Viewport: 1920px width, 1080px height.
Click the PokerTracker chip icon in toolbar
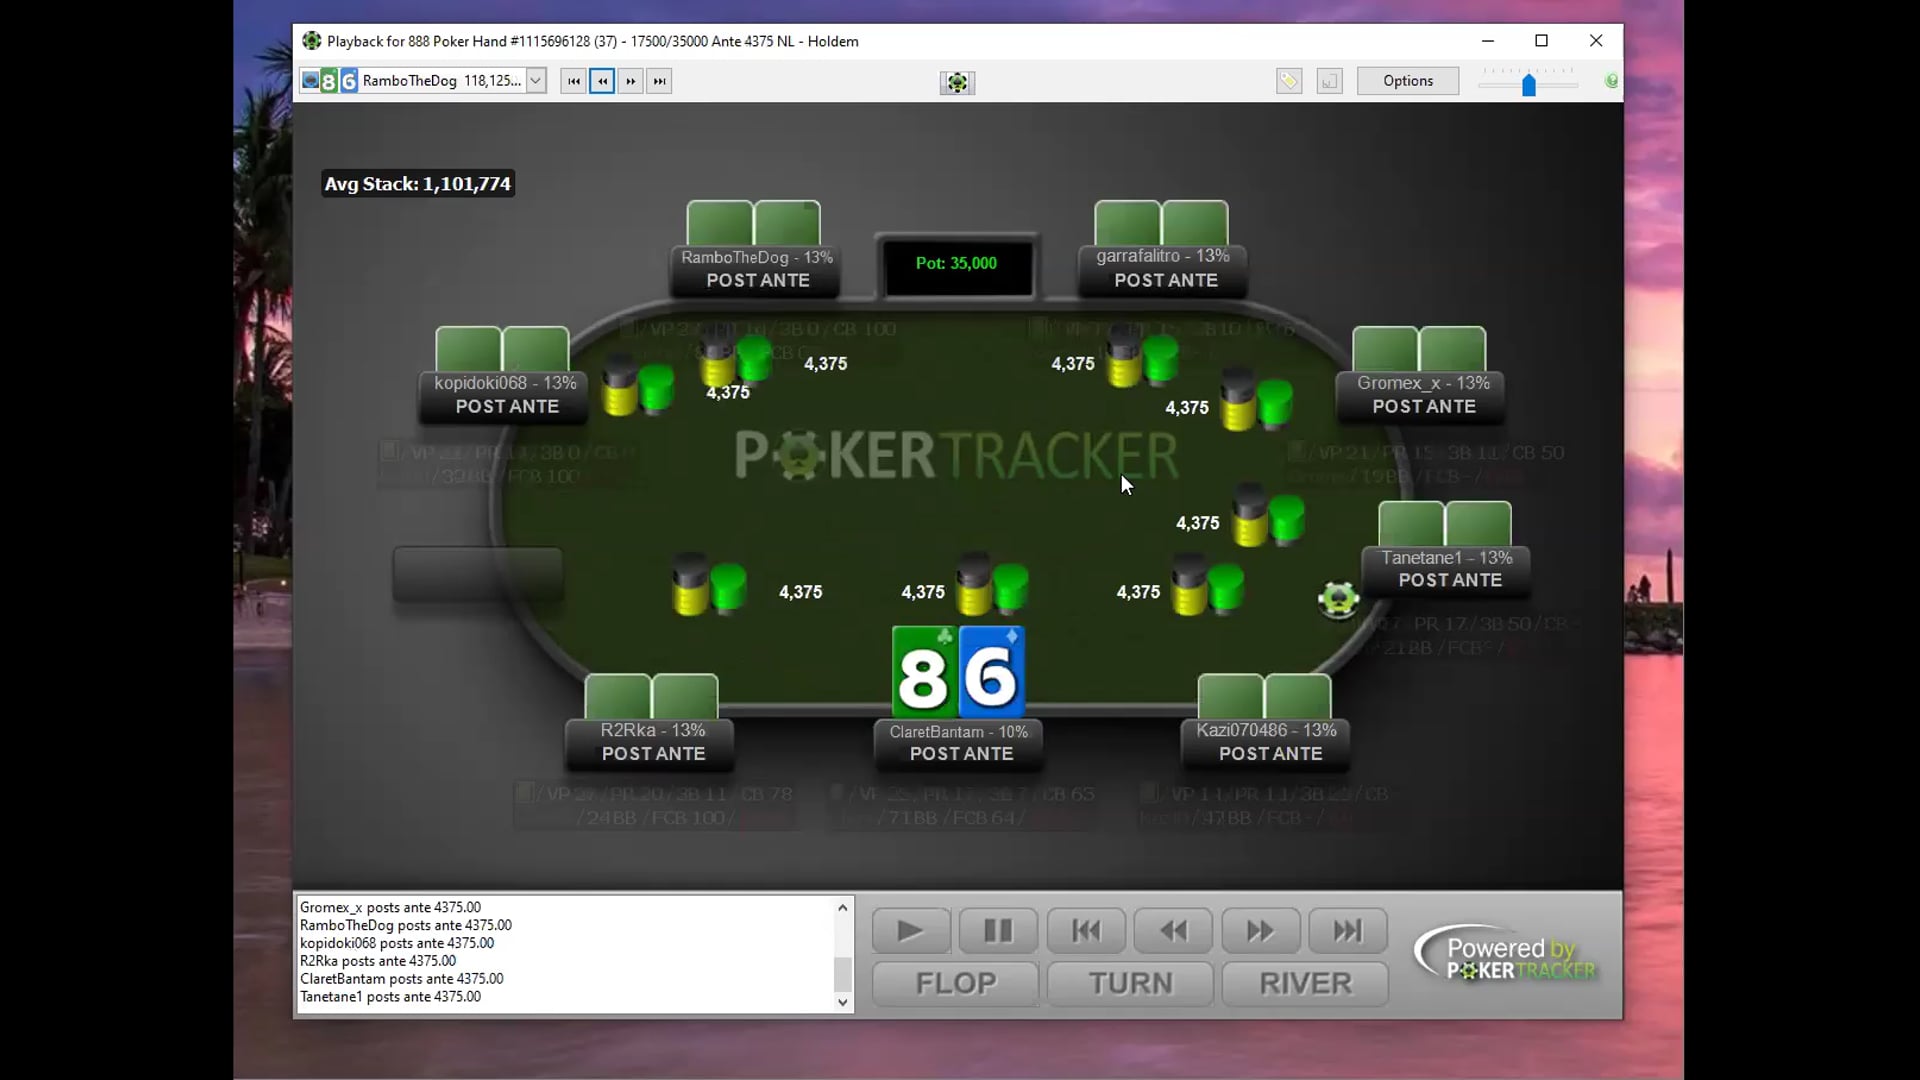pyautogui.click(x=957, y=82)
